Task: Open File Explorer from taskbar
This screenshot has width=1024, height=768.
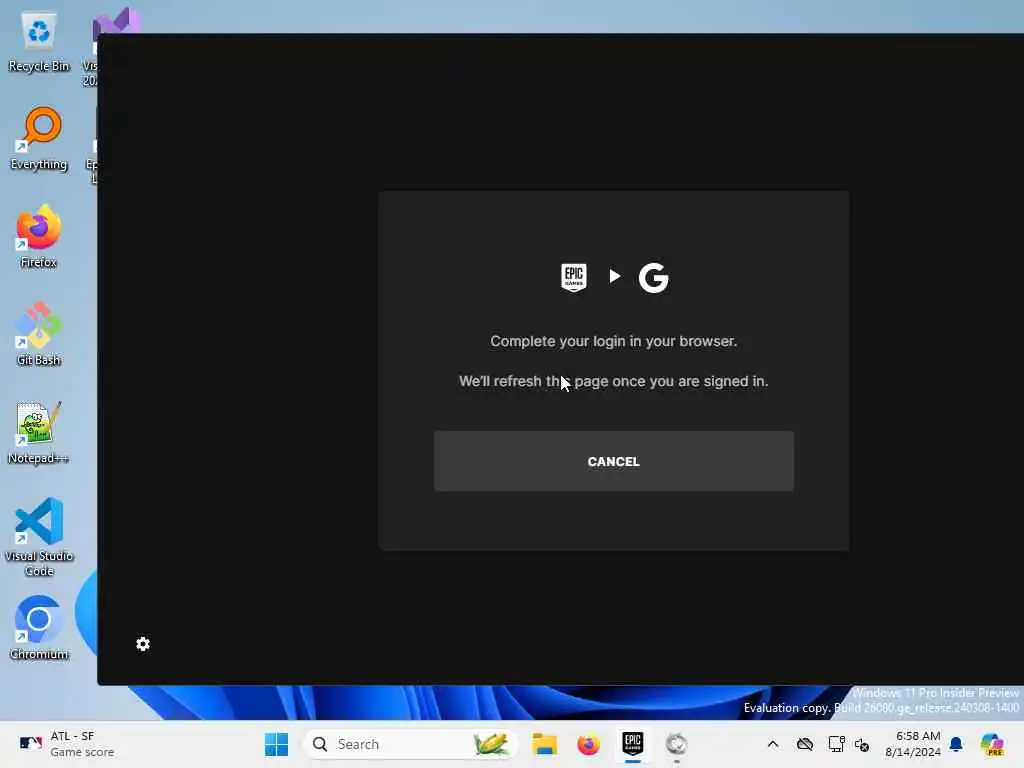Action: (x=544, y=744)
